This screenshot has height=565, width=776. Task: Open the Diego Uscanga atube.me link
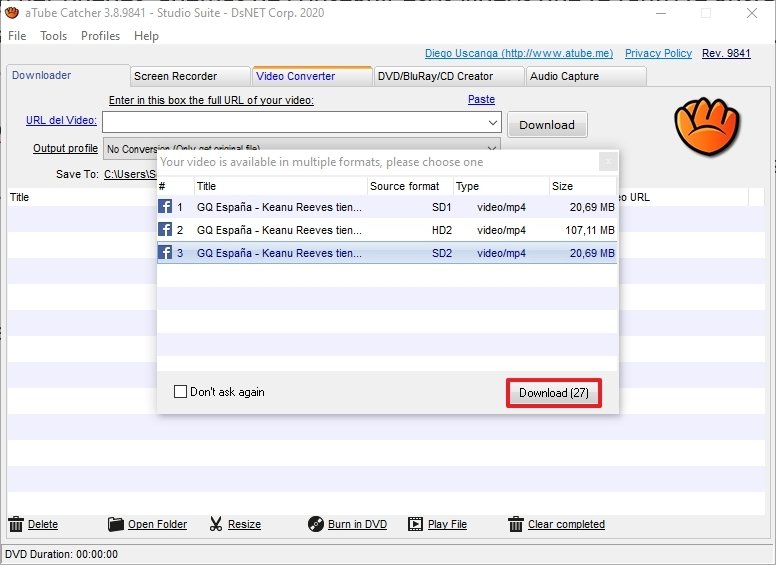pos(519,53)
